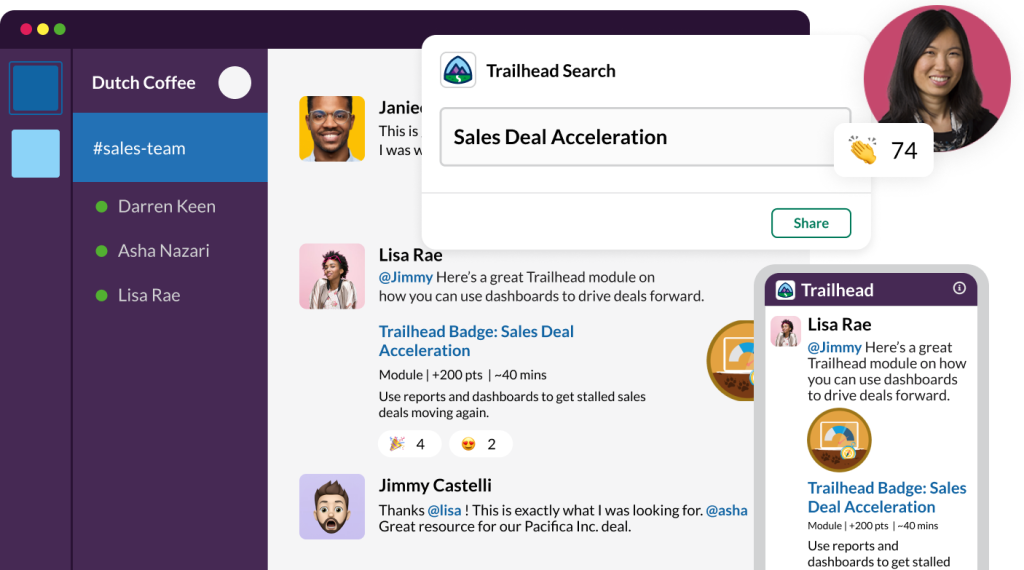Click the Lisa Rae name in mobile panel

point(839,325)
